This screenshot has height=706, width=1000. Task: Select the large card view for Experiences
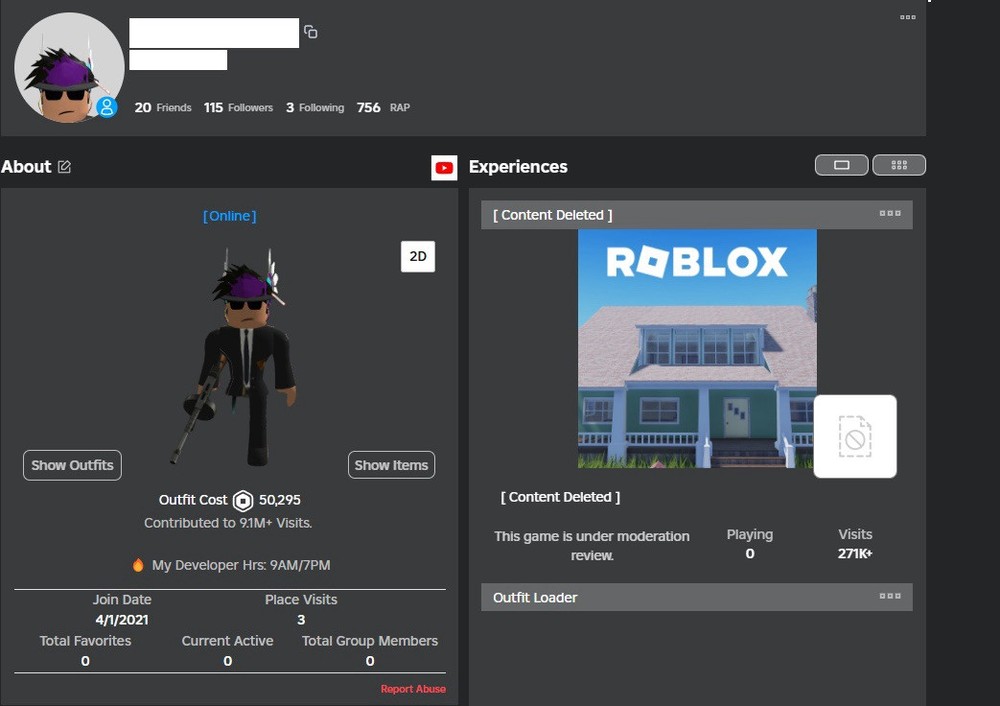click(841, 164)
